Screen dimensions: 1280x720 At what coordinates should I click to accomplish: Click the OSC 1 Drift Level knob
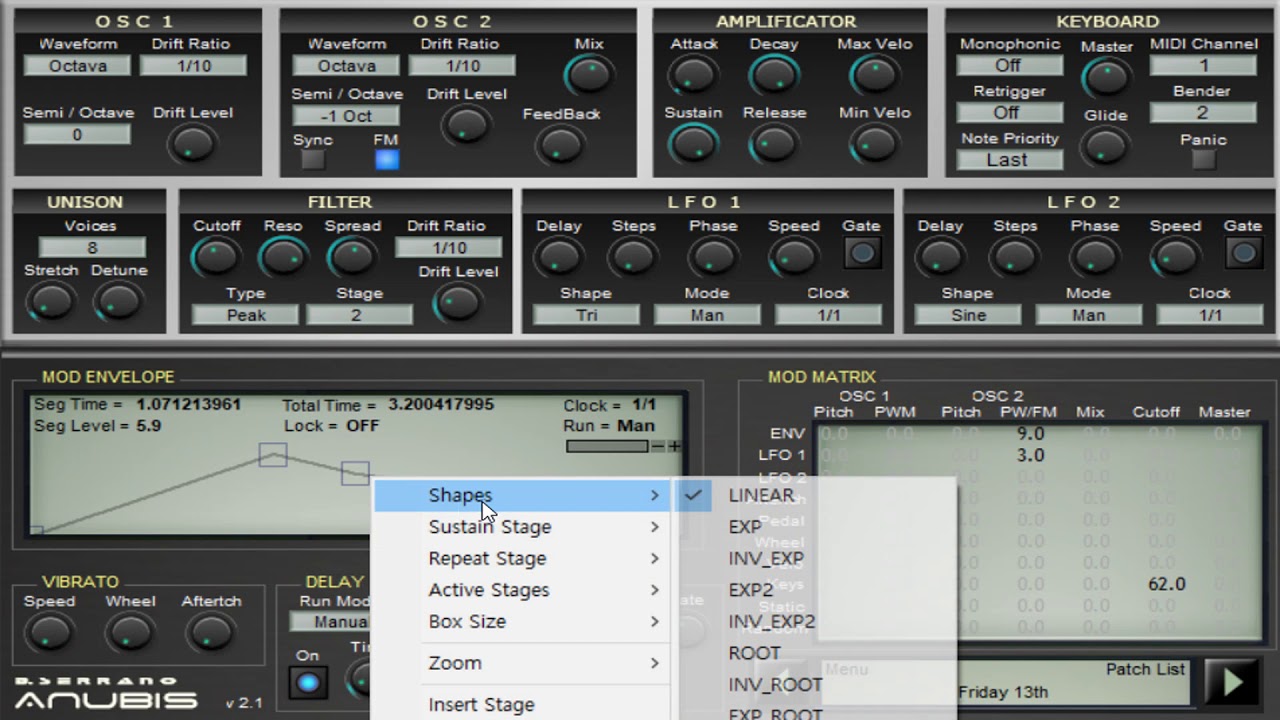click(192, 143)
